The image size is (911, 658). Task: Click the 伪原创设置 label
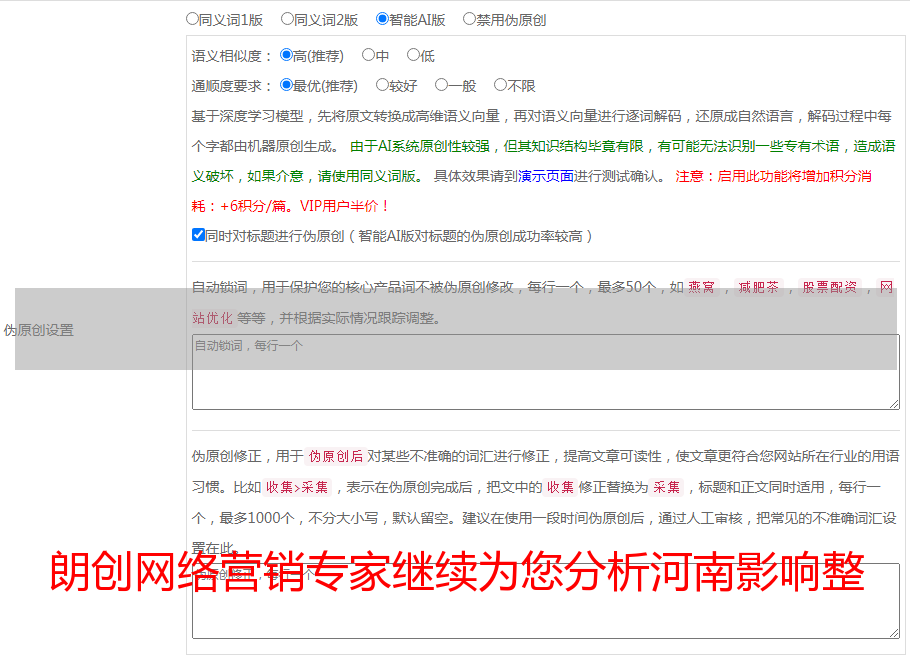[39, 330]
